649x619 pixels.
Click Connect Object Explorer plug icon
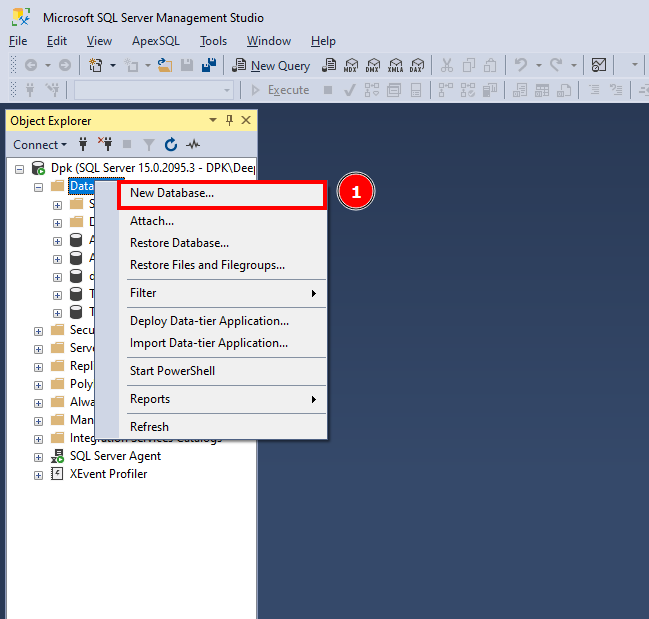click(x=83, y=144)
